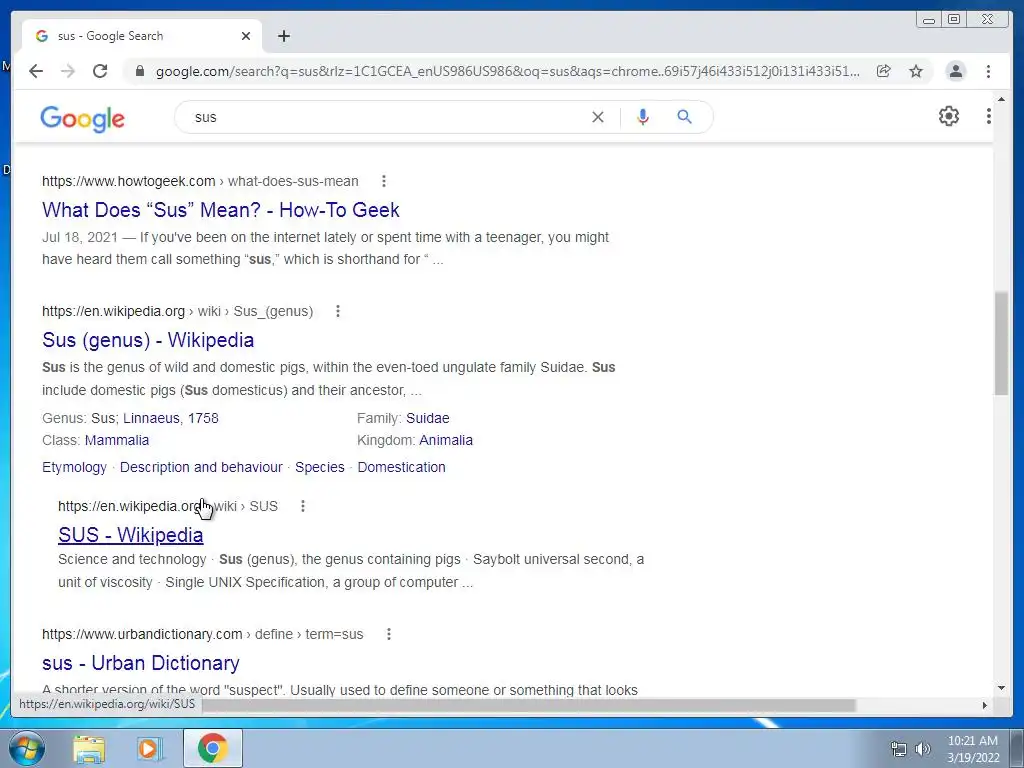Image resolution: width=1024 pixels, height=768 pixels.
Task: Open the Sus (genus) - Wikipedia result
Action: point(148,340)
